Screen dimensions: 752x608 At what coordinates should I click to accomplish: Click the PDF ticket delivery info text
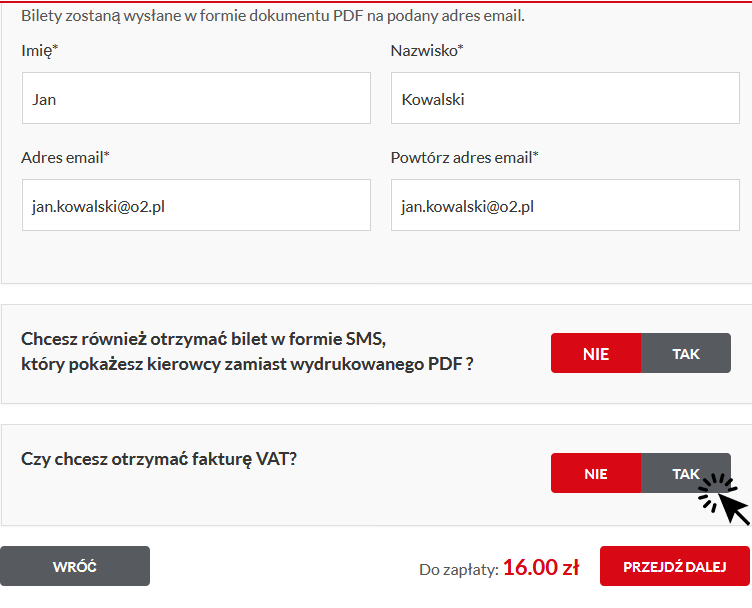273,16
